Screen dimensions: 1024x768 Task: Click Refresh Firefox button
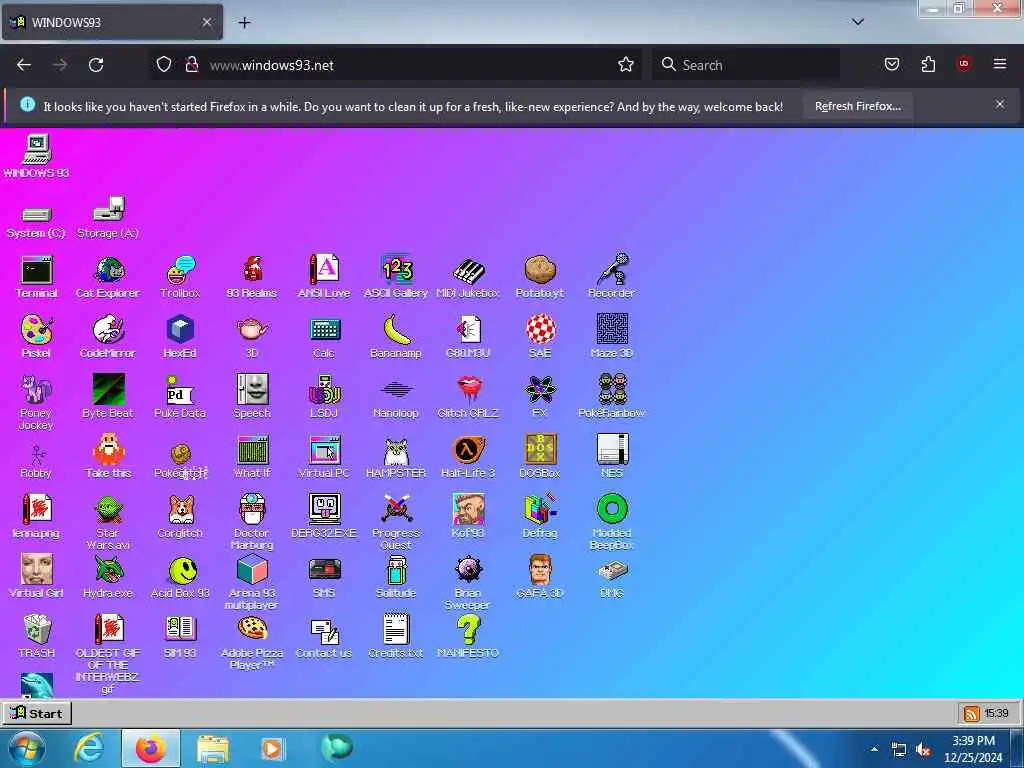click(857, 106)
